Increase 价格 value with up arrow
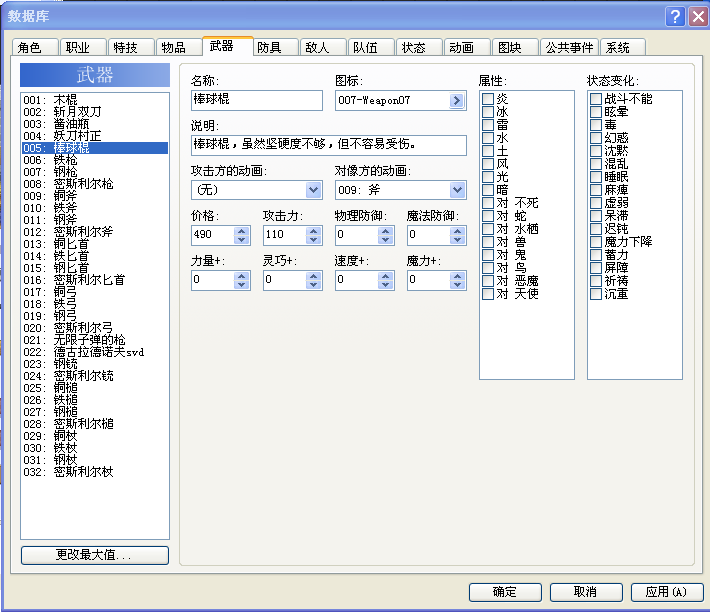710x612 pixels. (x=241, y=231)
